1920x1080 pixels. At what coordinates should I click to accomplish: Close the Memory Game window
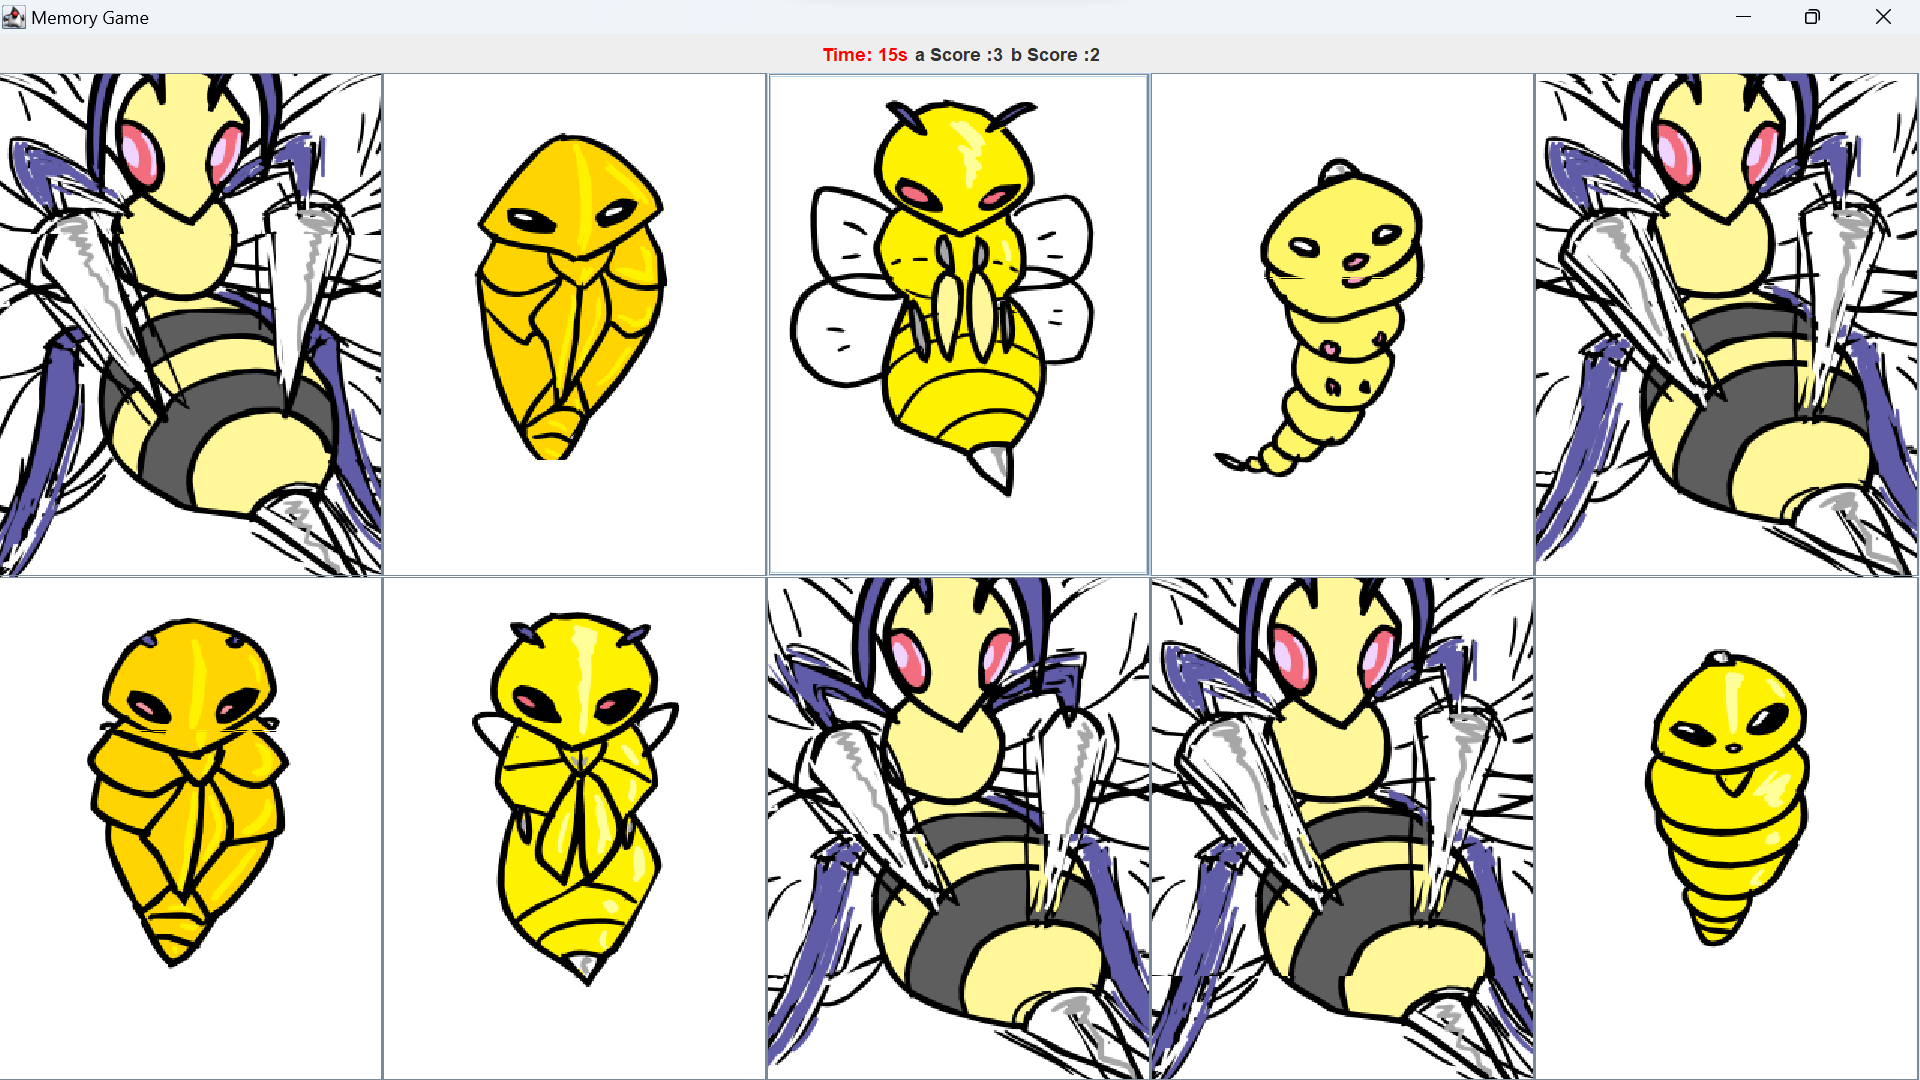(x=1883, y=17)
